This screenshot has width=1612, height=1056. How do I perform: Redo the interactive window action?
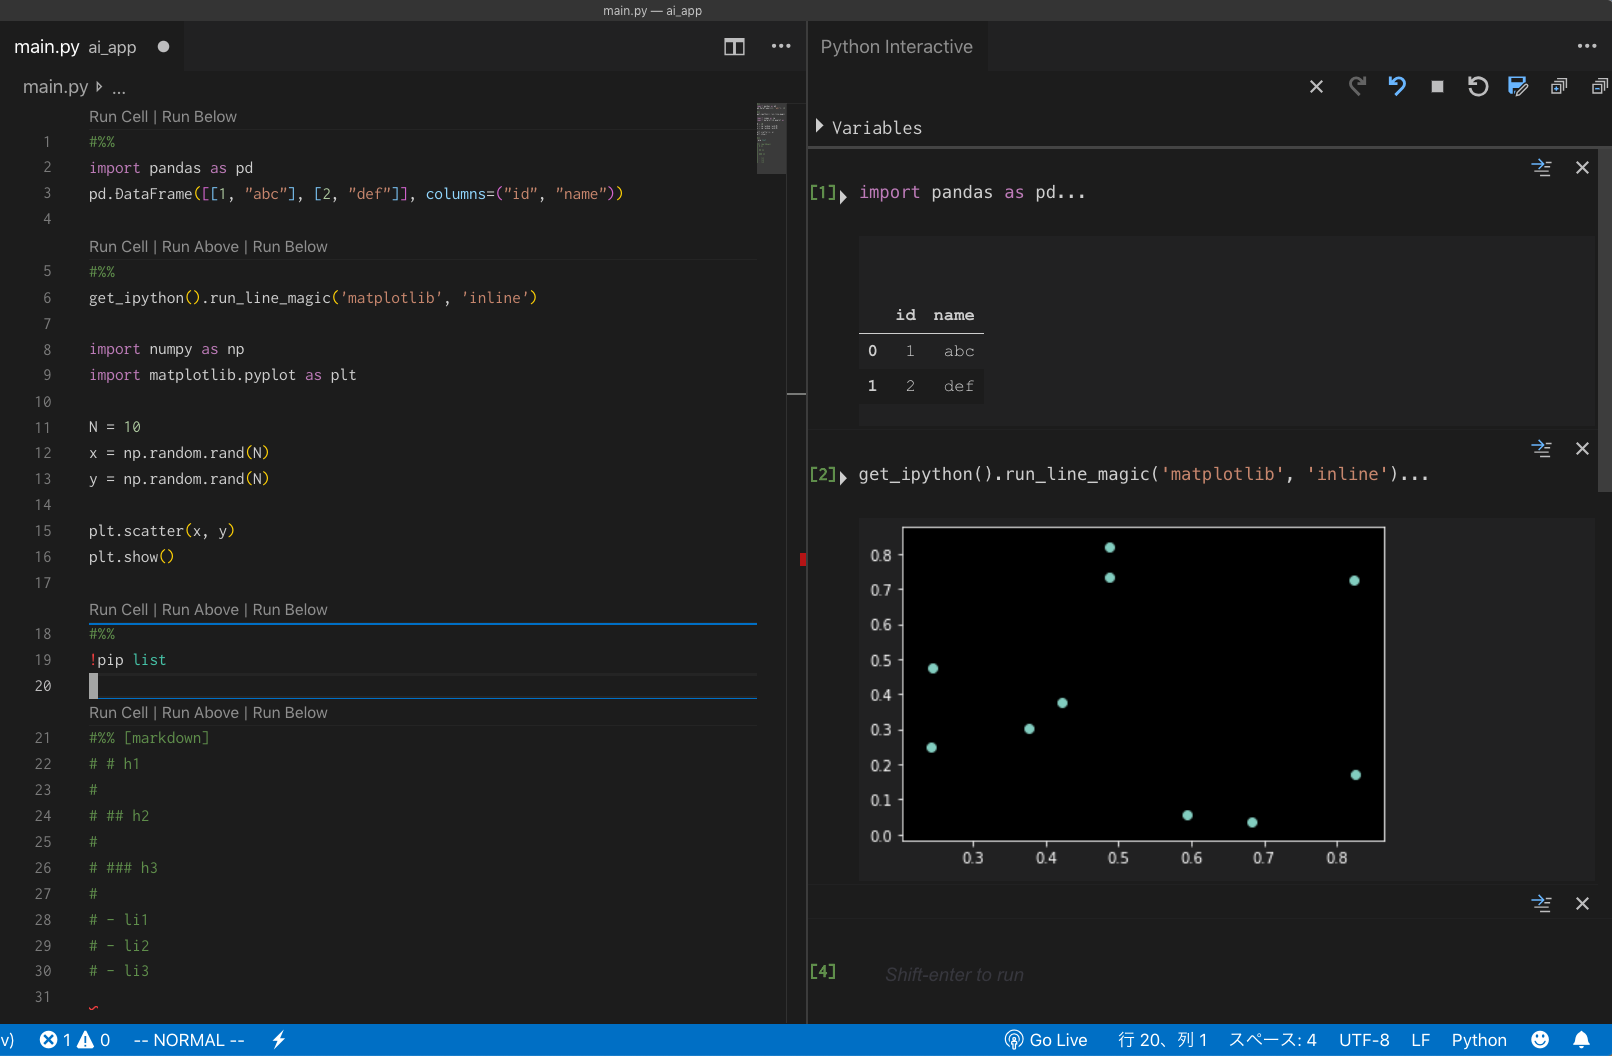point(1357,87)
